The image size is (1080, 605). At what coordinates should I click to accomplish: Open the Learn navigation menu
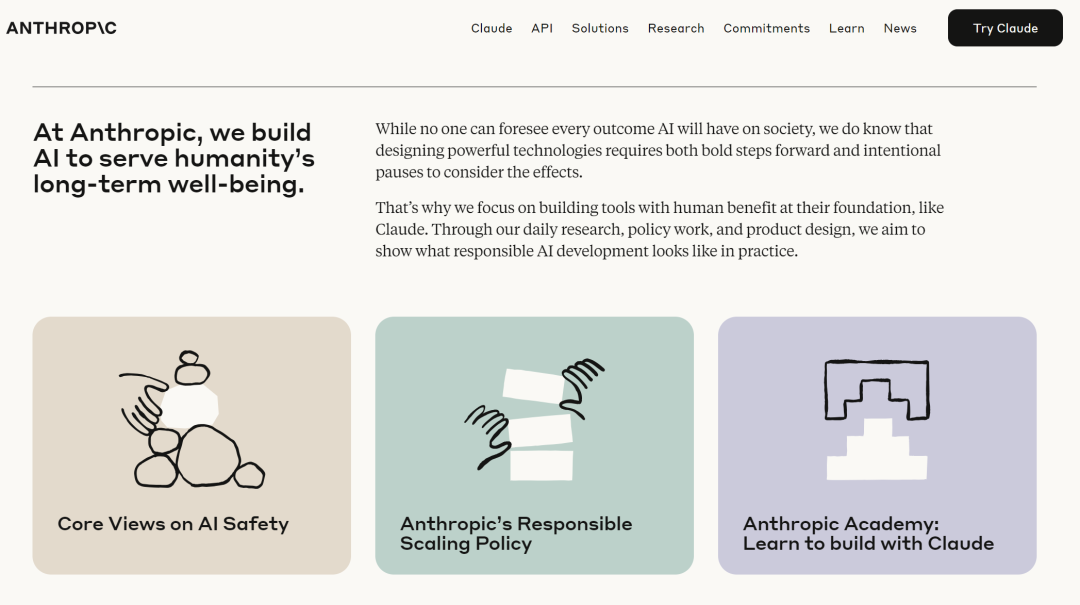(847, 28)
